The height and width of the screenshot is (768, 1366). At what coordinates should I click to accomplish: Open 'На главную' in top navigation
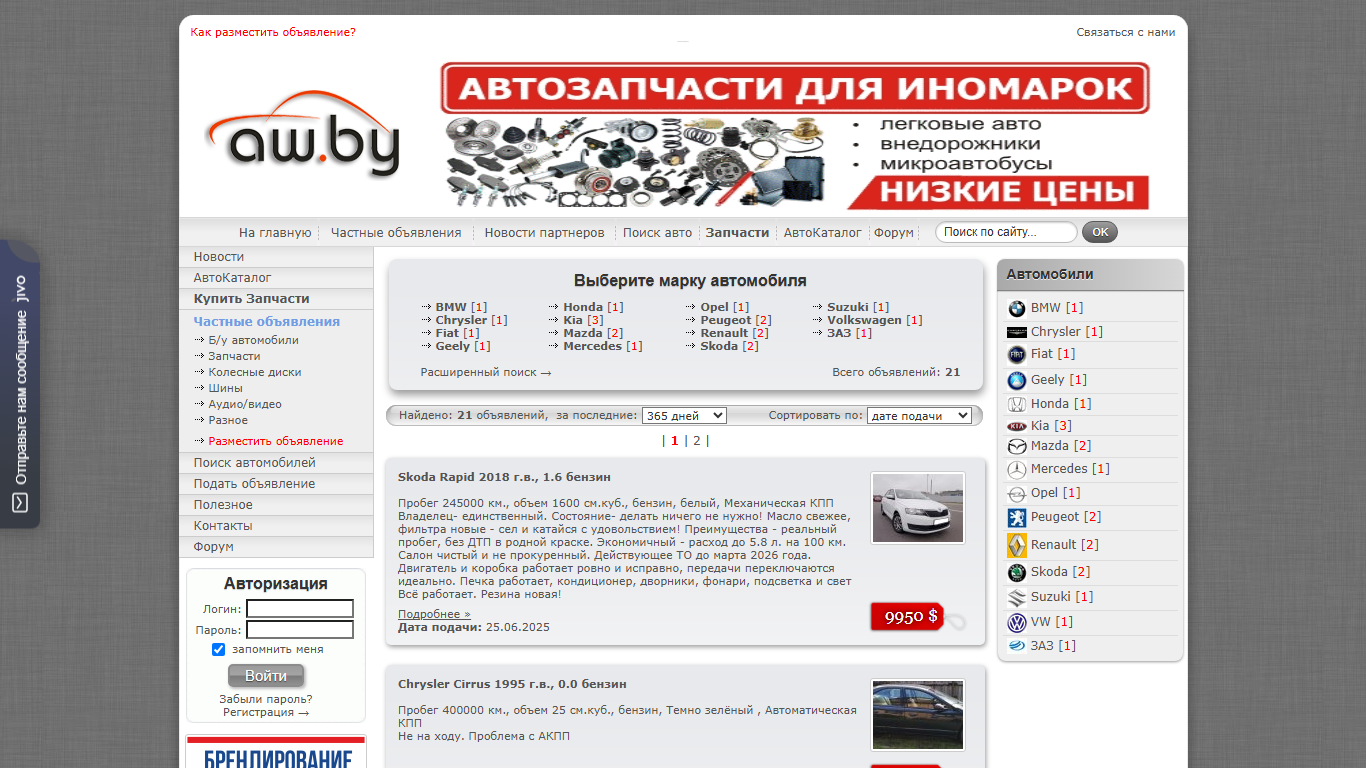pyautogui.click(x=275, y=233)
